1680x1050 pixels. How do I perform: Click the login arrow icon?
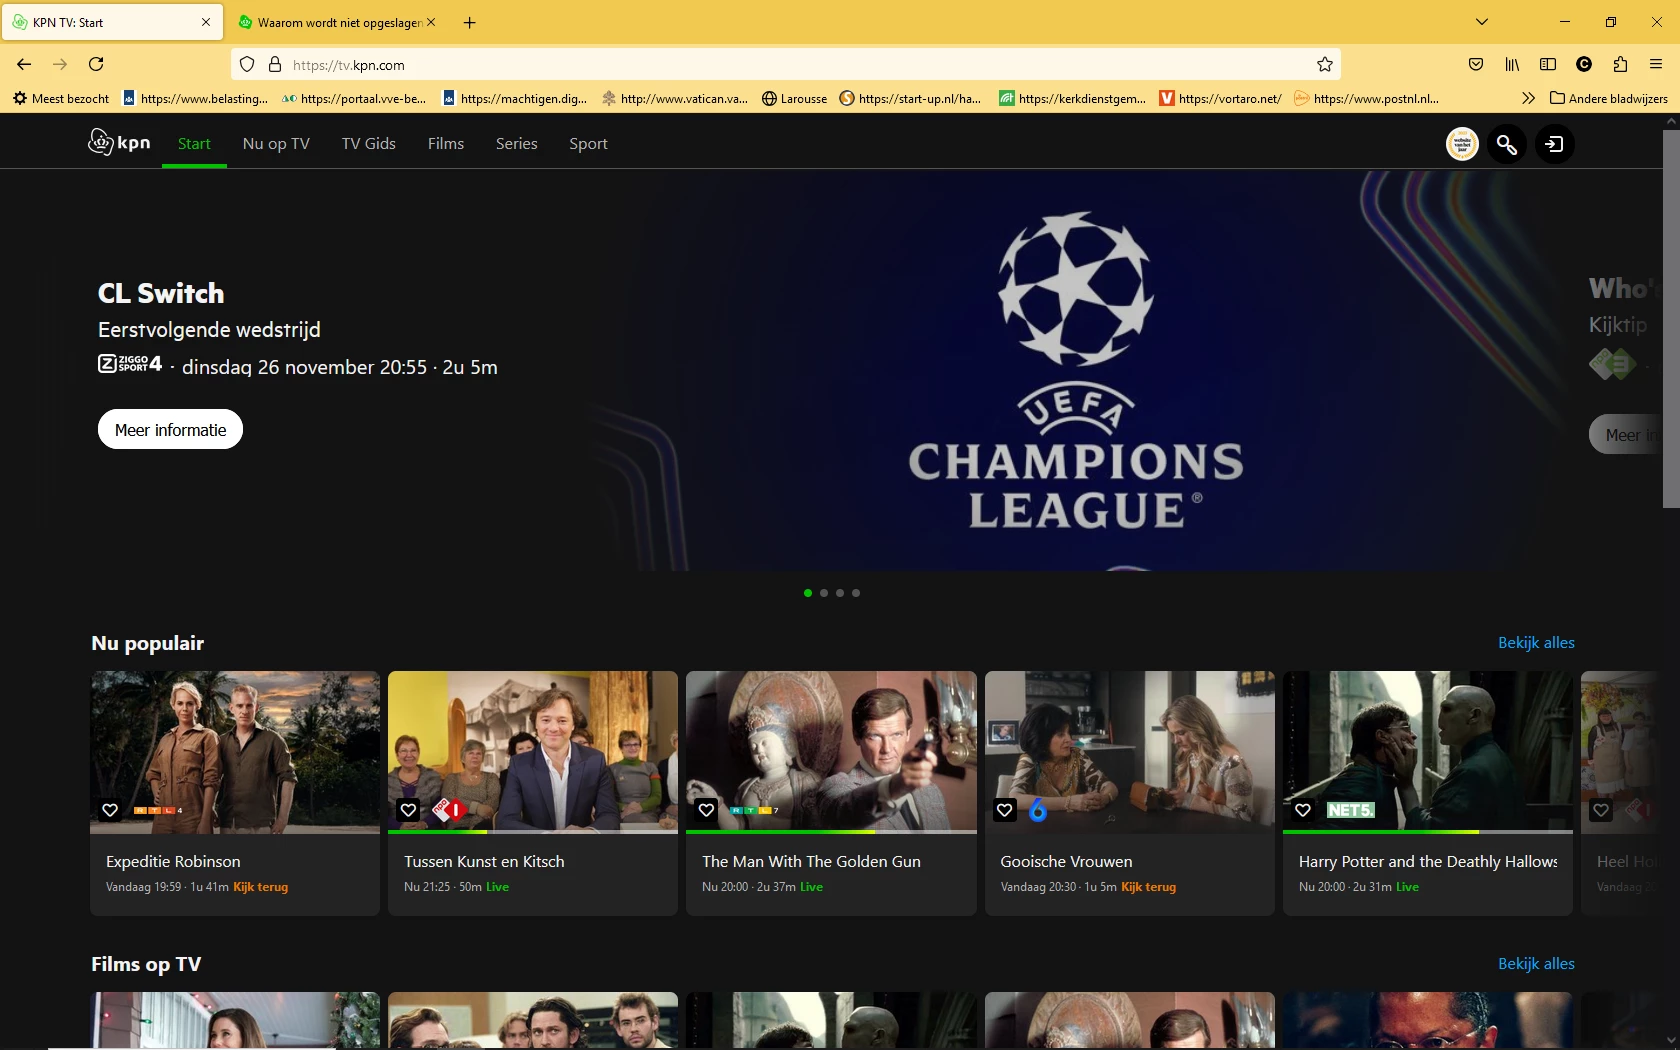(x=1555, y=144)
